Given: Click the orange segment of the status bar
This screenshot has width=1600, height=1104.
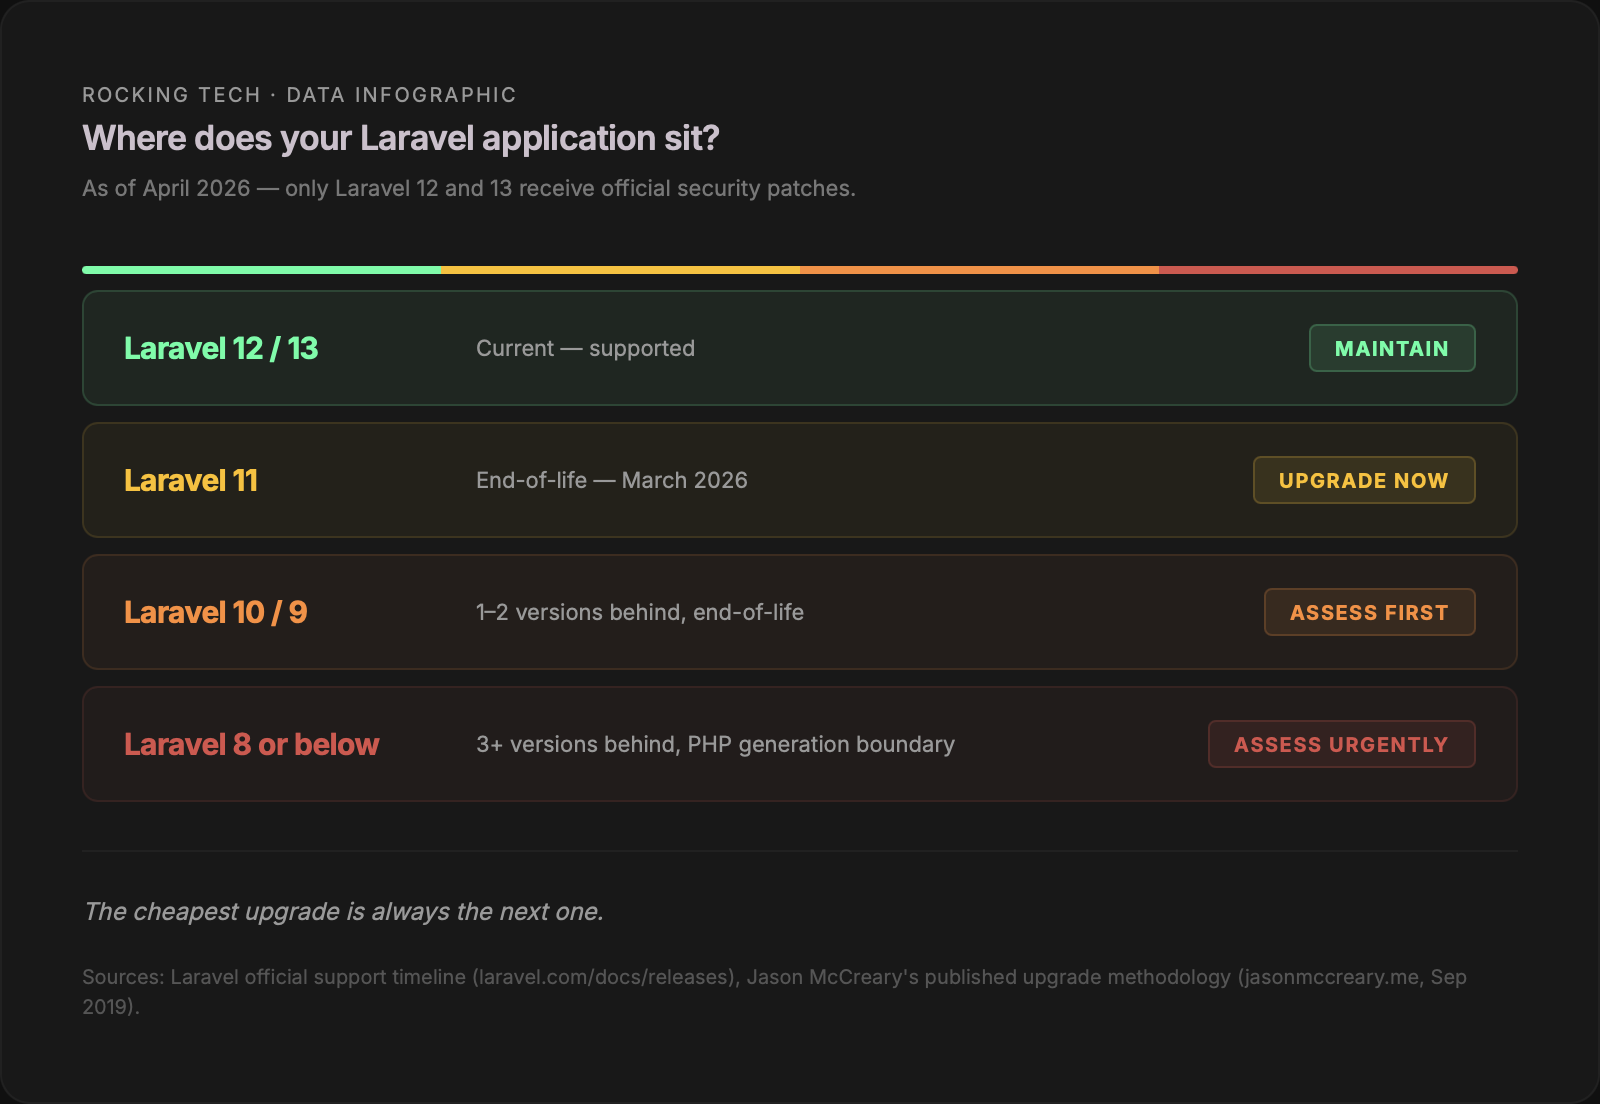Looking at the screenshot, I should coord(980,269).
